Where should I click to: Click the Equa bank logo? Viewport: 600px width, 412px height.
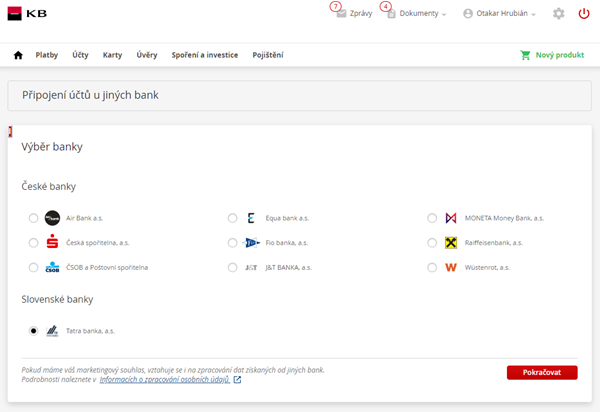pos(251,218)
